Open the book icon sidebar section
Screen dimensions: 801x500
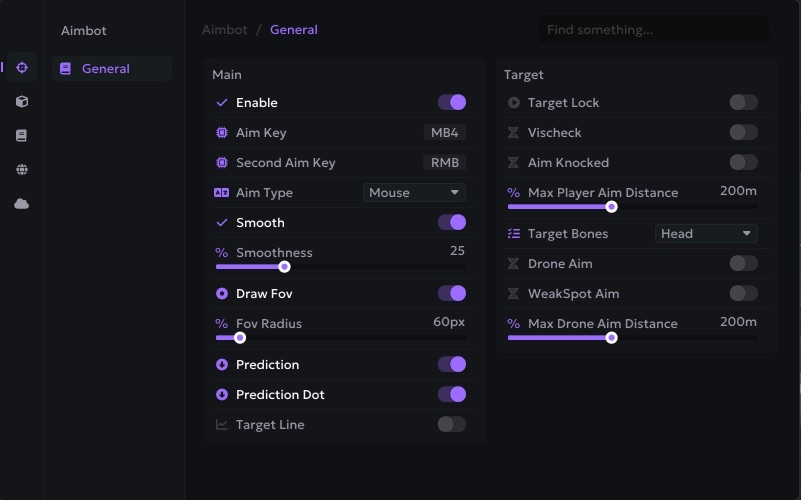pos(22,136)
